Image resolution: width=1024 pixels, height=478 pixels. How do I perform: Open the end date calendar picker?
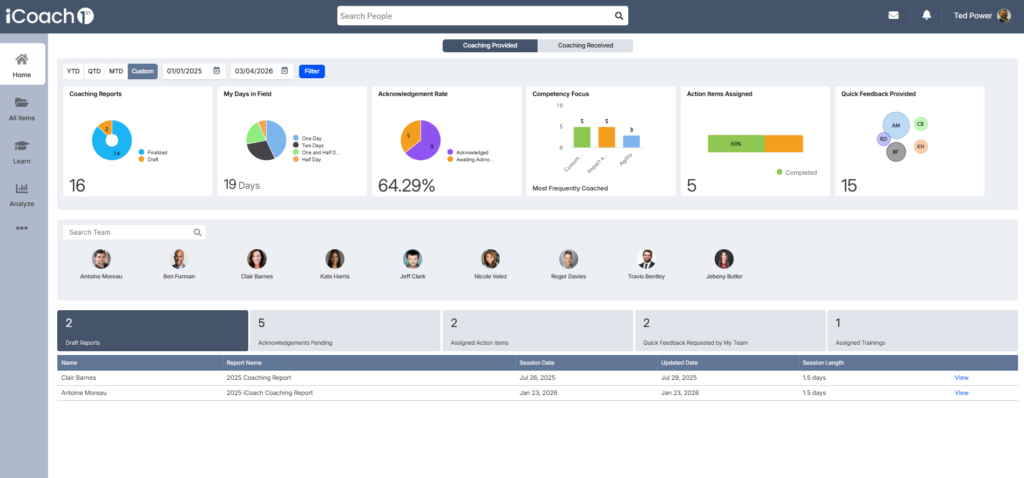[285, 71]
